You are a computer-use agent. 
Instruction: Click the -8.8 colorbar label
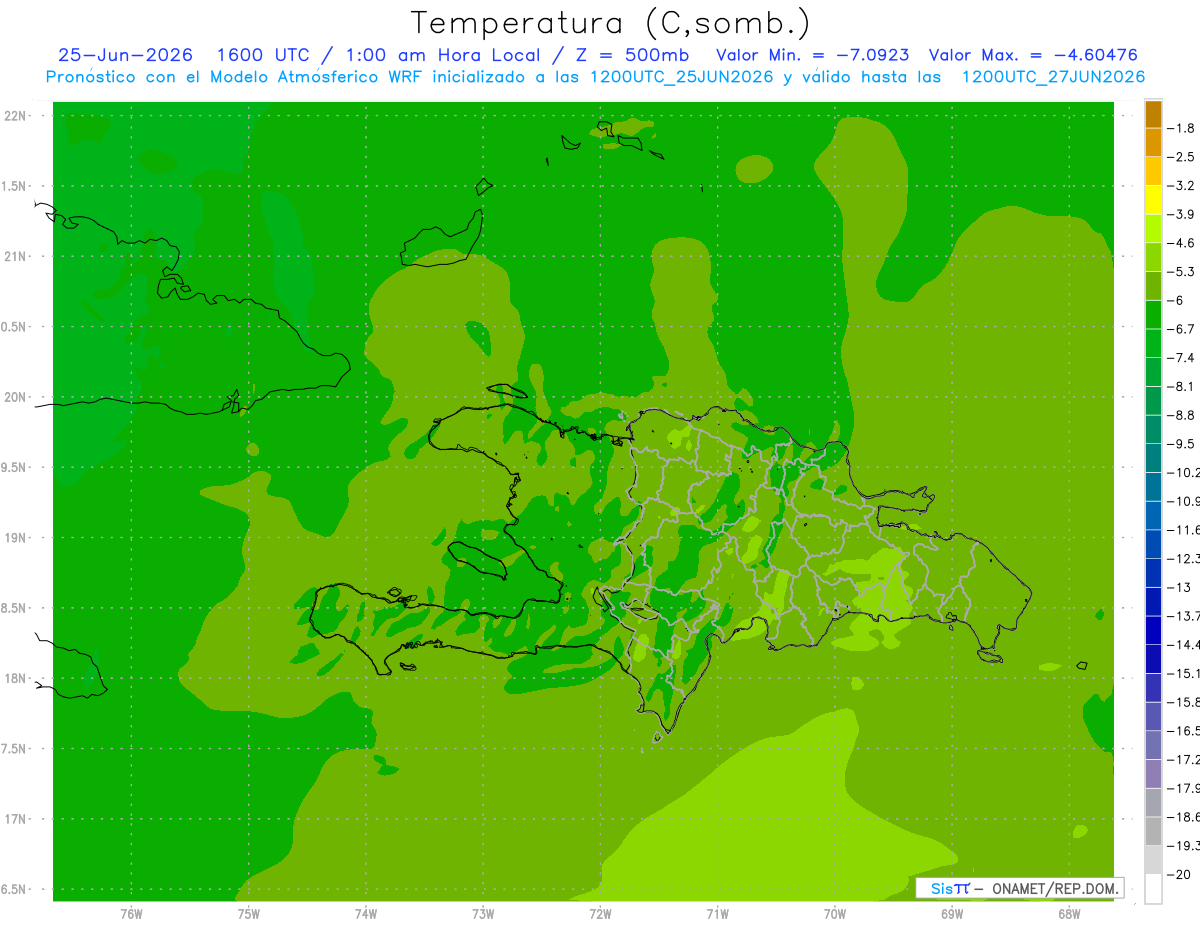[1183, 415]
